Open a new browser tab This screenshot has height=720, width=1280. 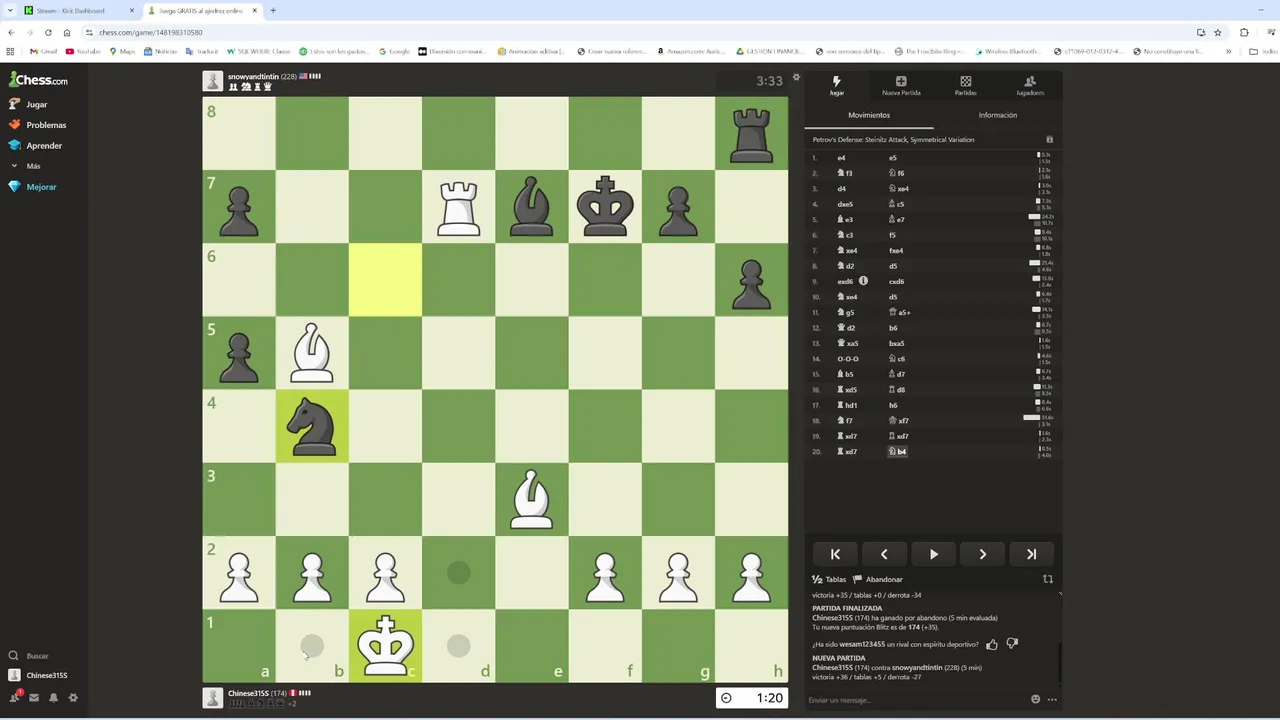(x=273, y=10)
